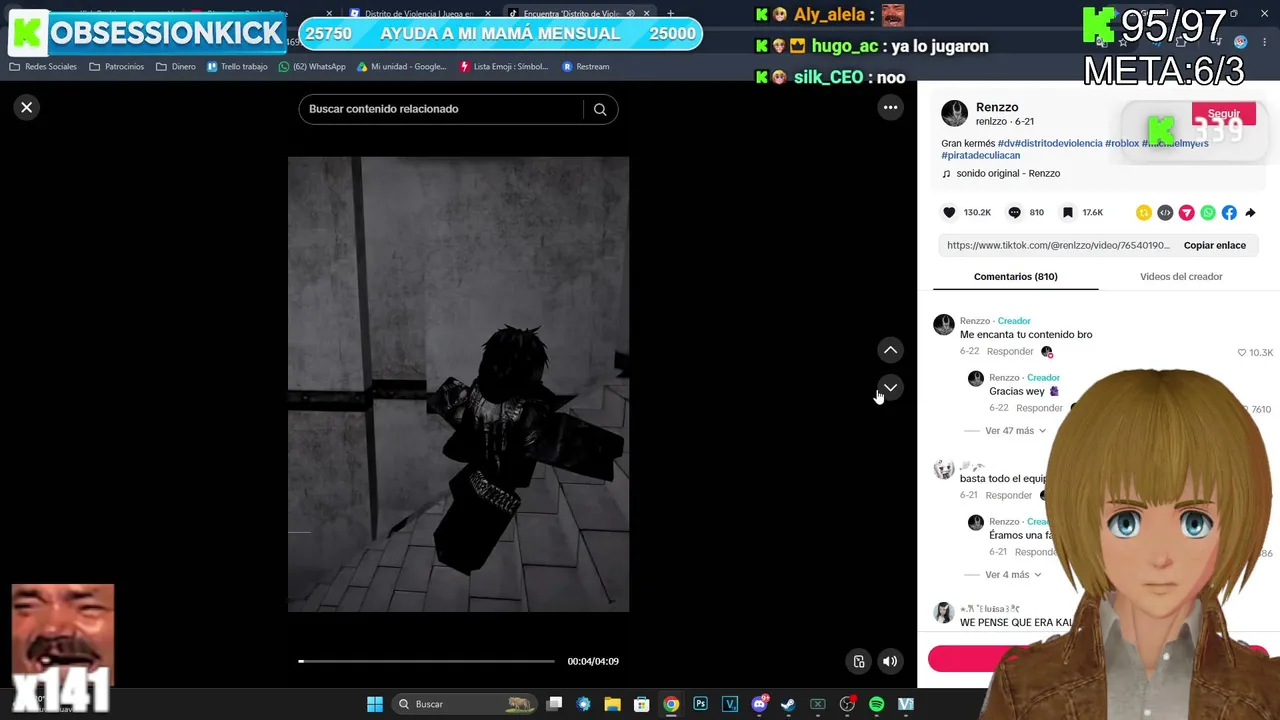The image size is (1280, 720).
Task: Open 'sonido original - Renzzo' sound
Action: point(1008,174)
